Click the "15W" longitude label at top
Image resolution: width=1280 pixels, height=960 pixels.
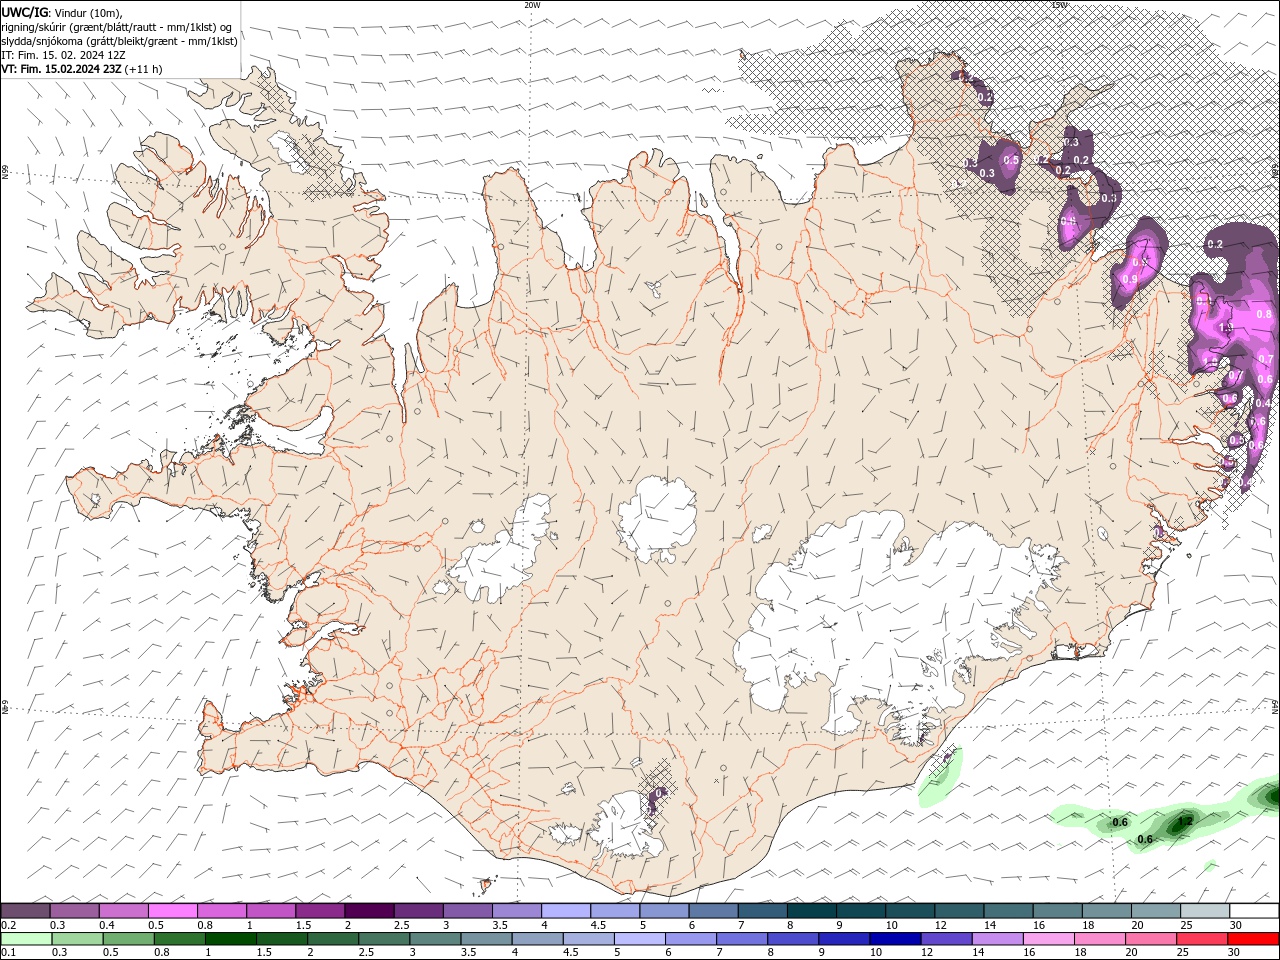[x=1059, y=5]
